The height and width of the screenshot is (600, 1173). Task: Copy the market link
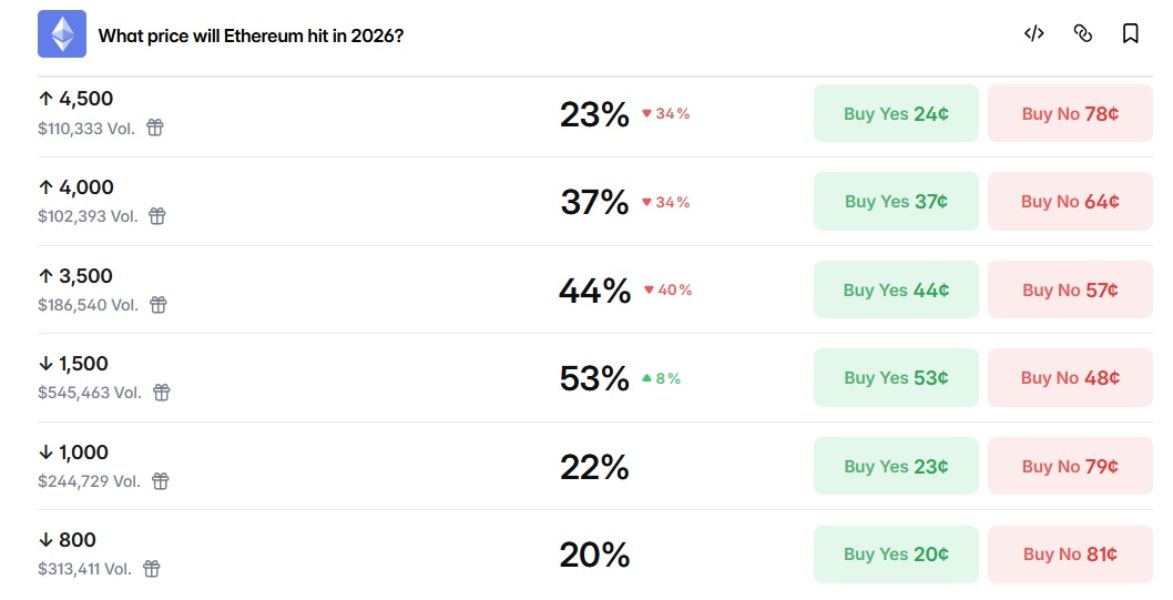tap(1082, 33)
